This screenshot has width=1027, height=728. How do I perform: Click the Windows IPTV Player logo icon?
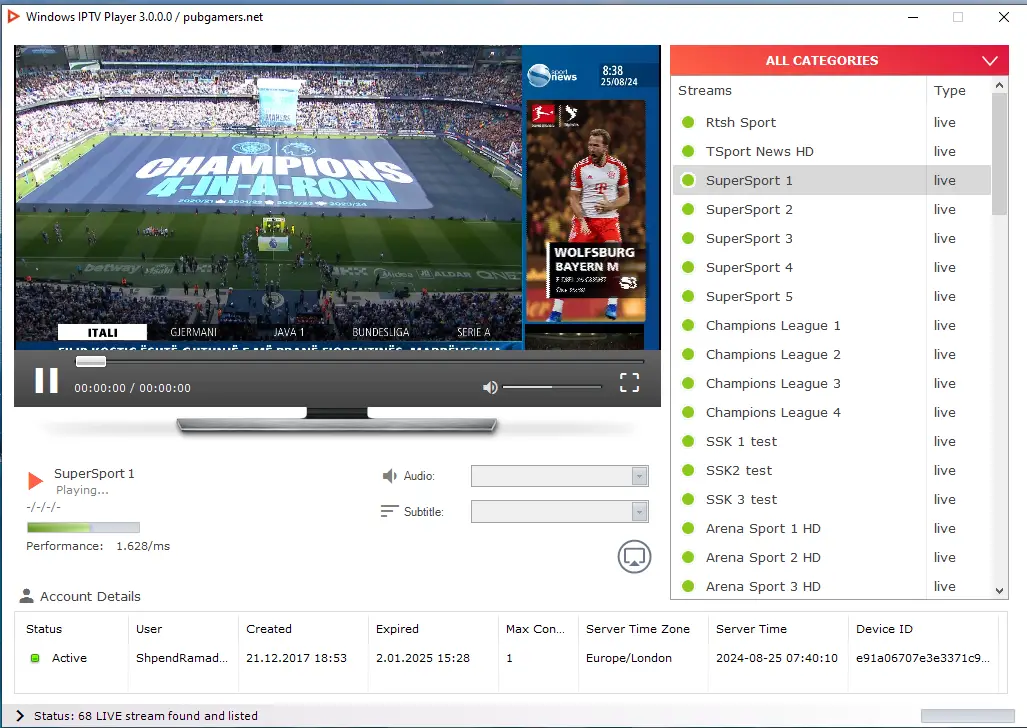point(13,16)
